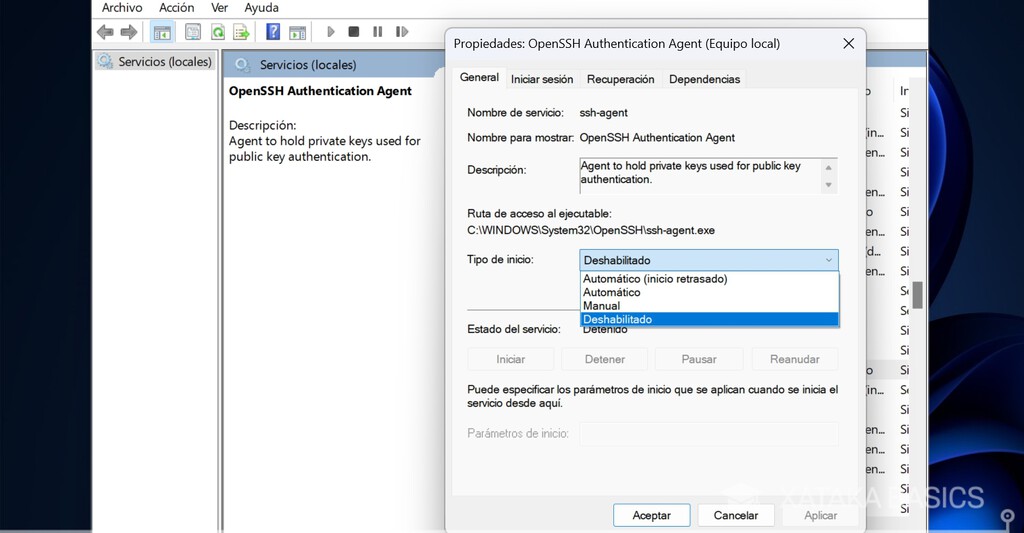Switch to the Recuperación tab
The image size is (1024, 533).
(620, 79)
